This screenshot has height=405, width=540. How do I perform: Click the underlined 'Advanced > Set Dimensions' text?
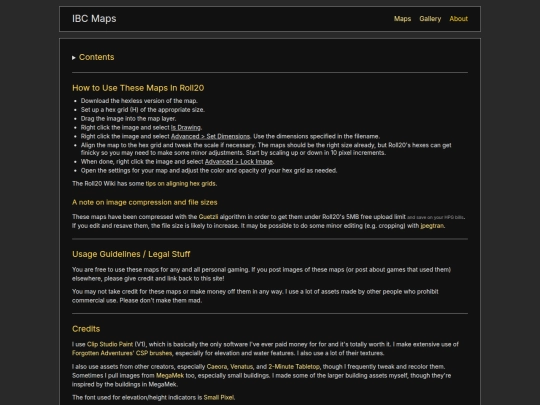[210, 136]
